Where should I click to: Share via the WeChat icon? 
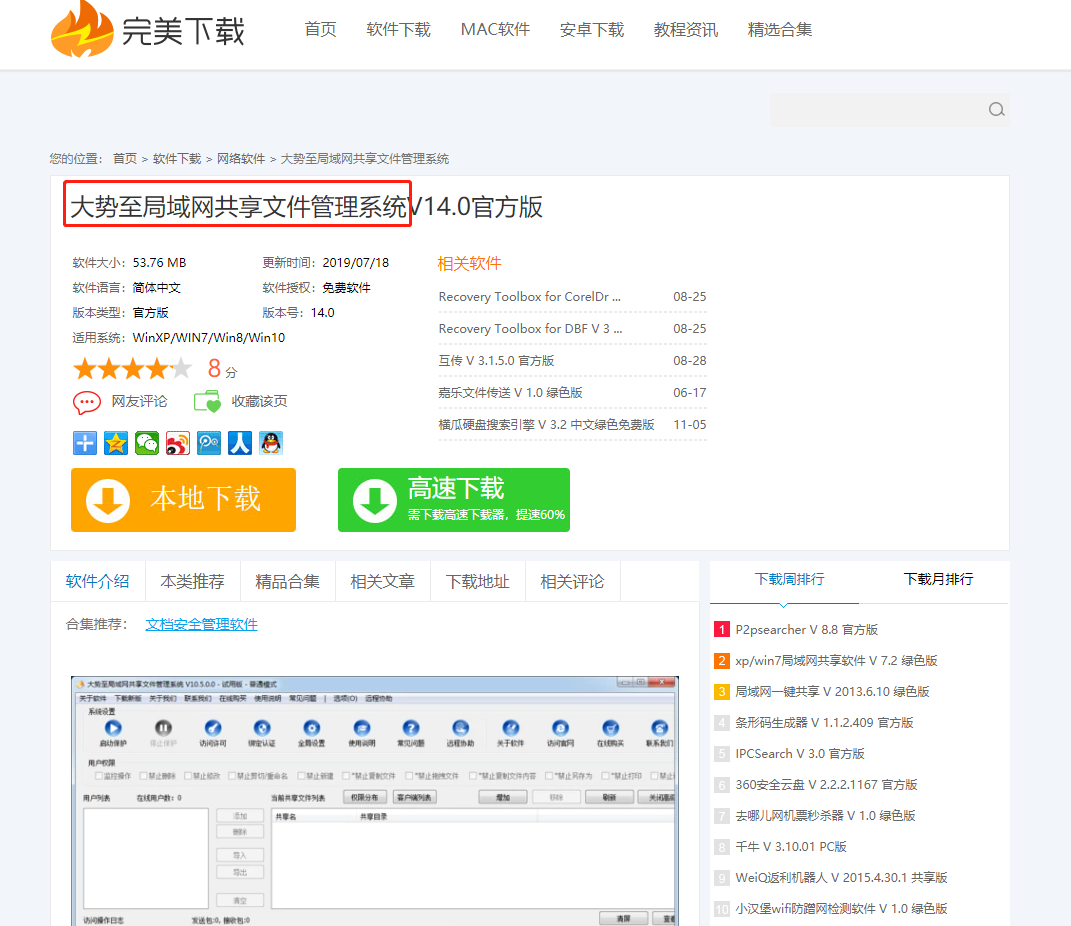[147, 443]
